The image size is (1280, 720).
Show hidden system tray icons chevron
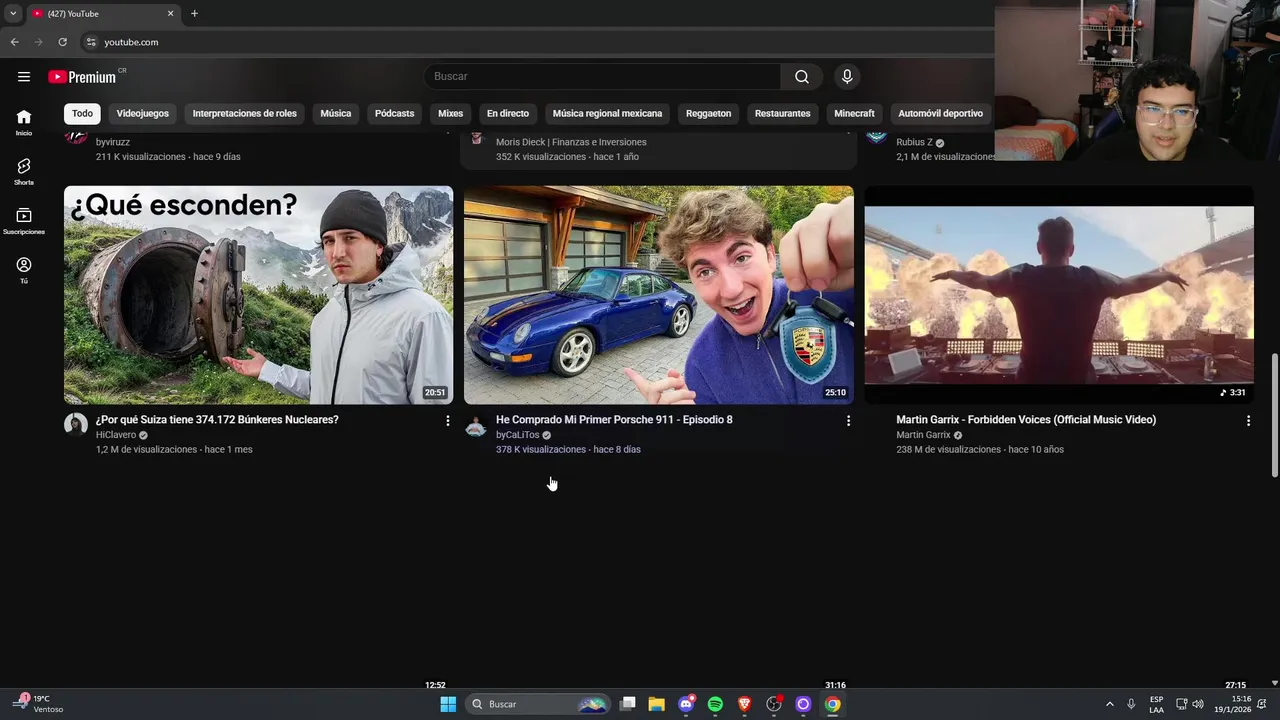1109,704
